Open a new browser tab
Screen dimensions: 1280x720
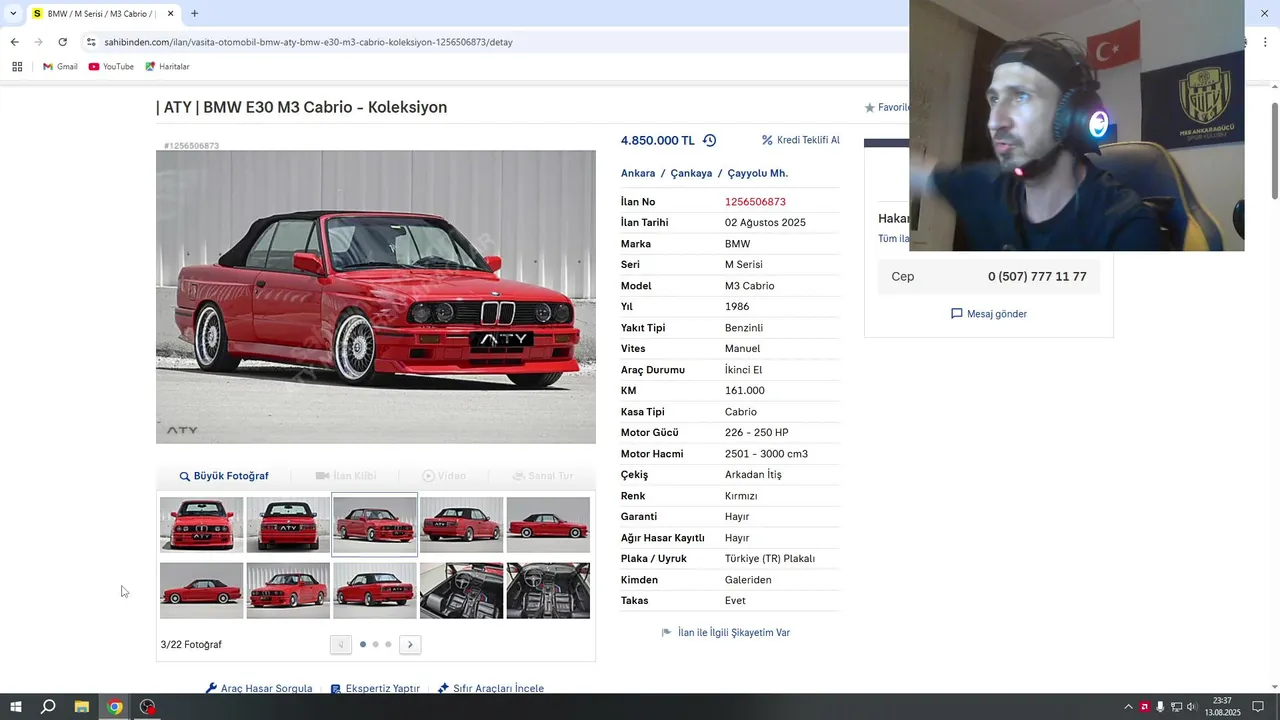point(194,14)
